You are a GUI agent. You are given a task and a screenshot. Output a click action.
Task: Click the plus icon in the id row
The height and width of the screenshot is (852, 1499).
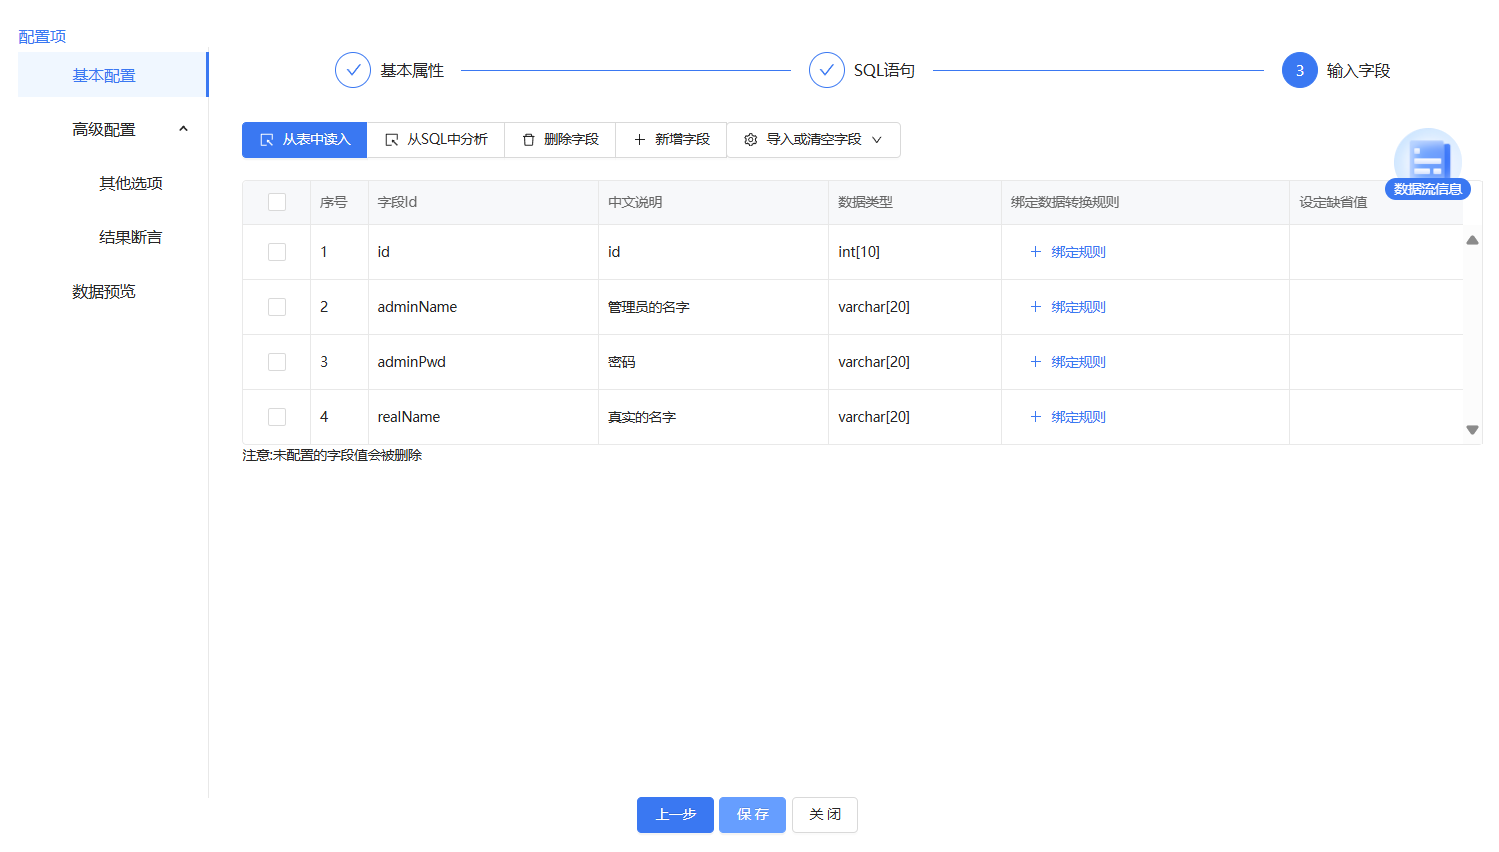coord(1036,252)
